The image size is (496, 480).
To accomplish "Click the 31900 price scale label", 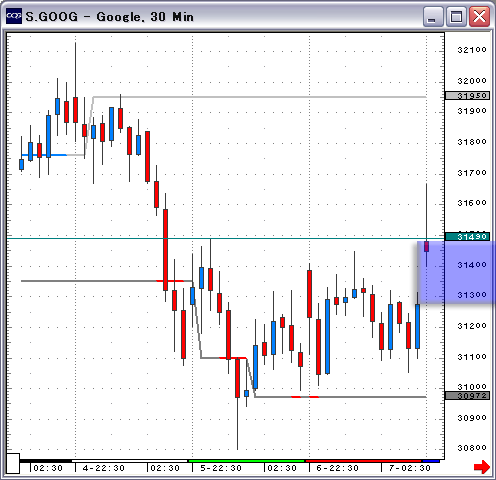I will pyautogui.click(x=472, y=111).
